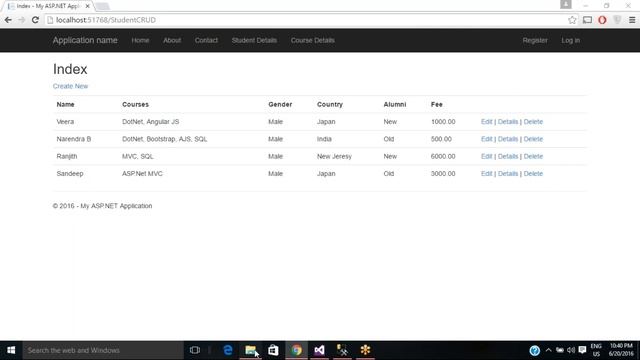Select the 'DotNet, Bootstrap, AJS, SQL' cell
Screen dimensions: 640x360
pos(164,139)
